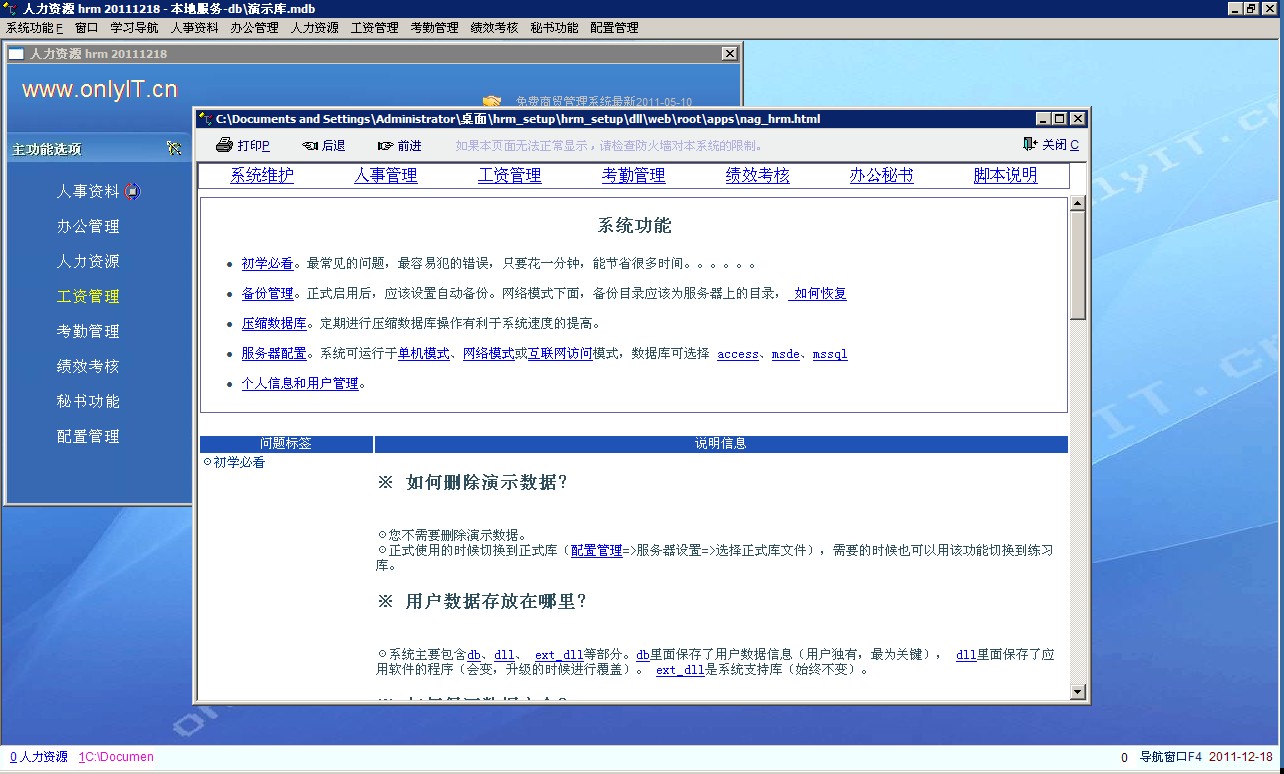Click the printer icon for 打印

pyautogui.click(x=224, y=145)
